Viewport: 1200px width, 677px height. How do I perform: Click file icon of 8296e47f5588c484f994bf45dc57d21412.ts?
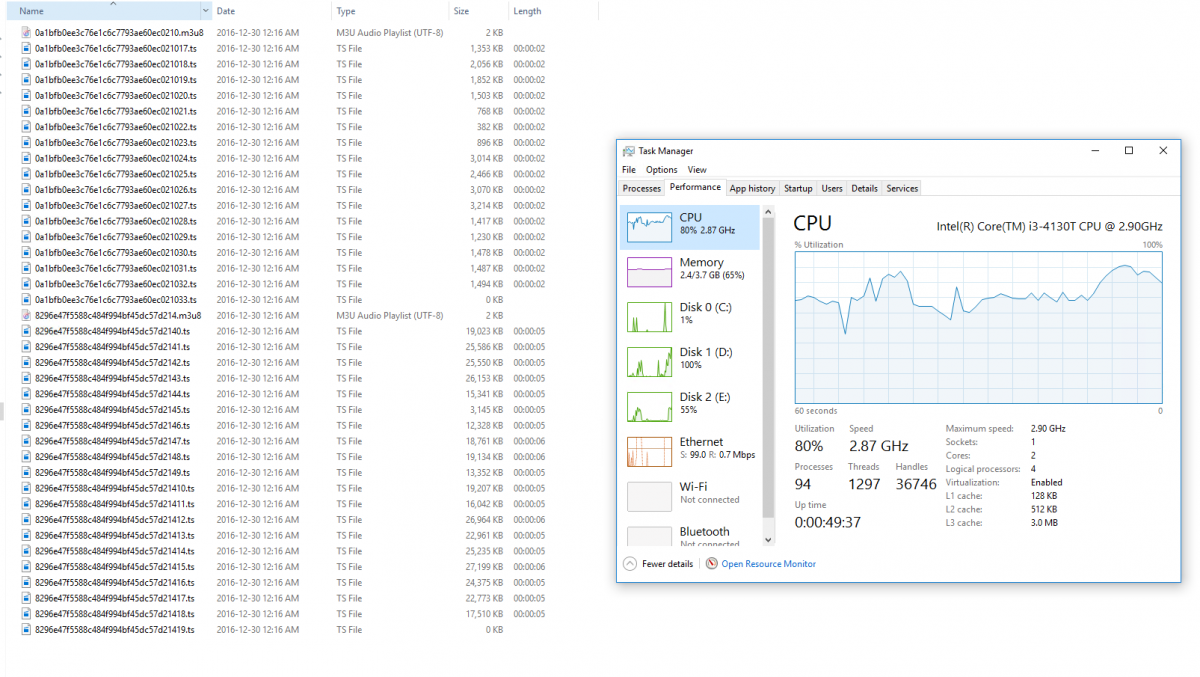point(27,520)
